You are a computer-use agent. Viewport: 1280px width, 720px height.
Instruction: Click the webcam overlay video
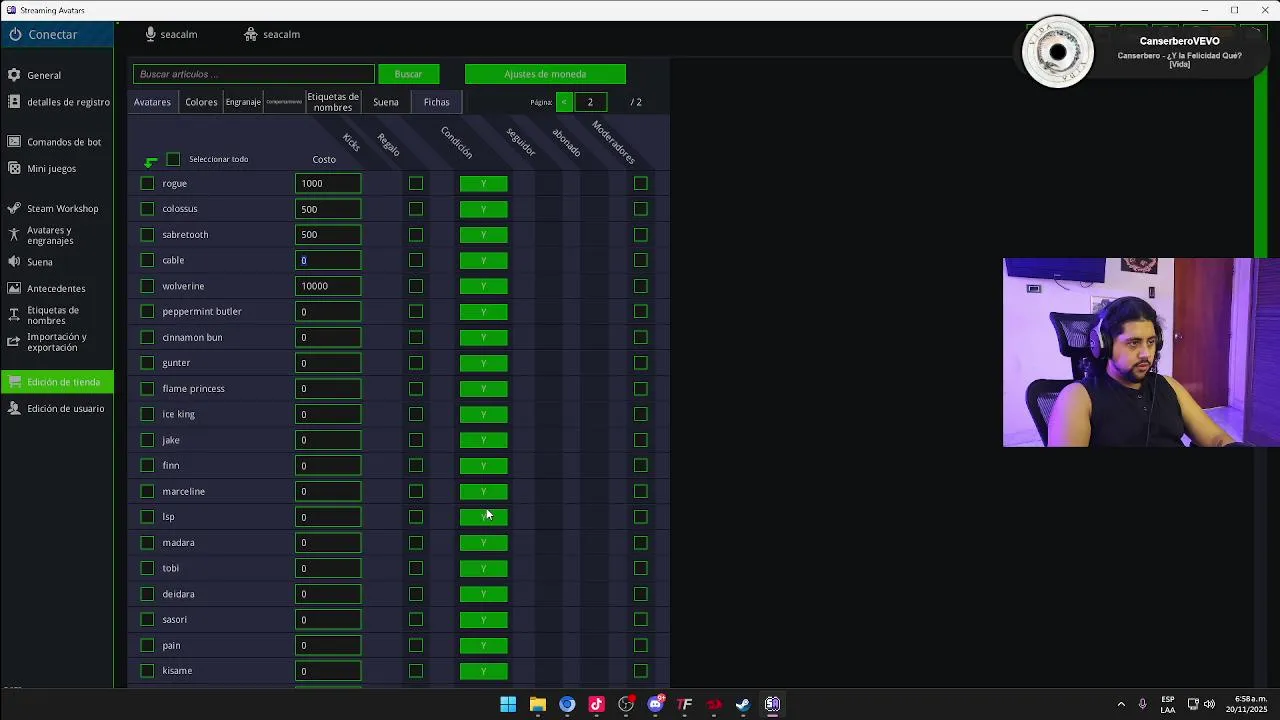pos(1141,352)
